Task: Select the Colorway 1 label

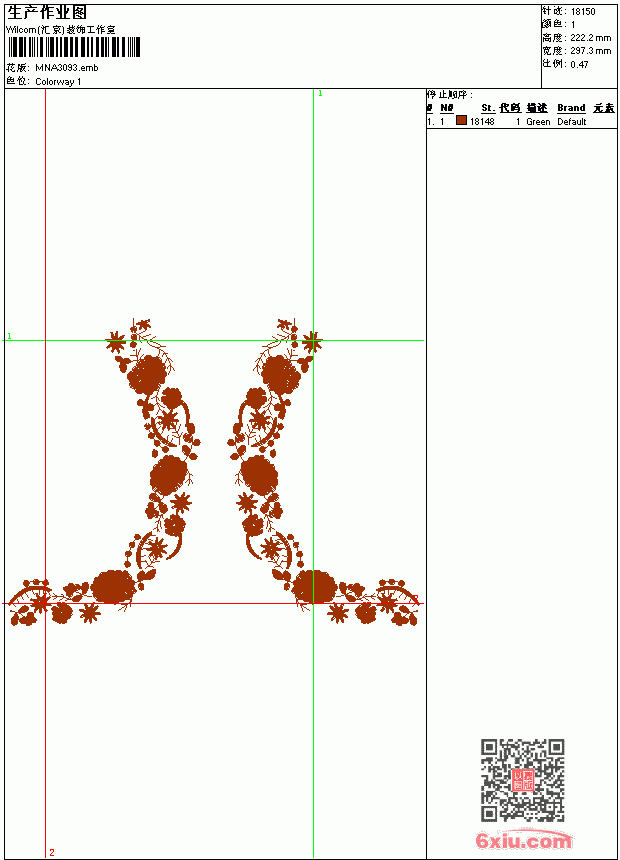Action: tap(58, 82)
